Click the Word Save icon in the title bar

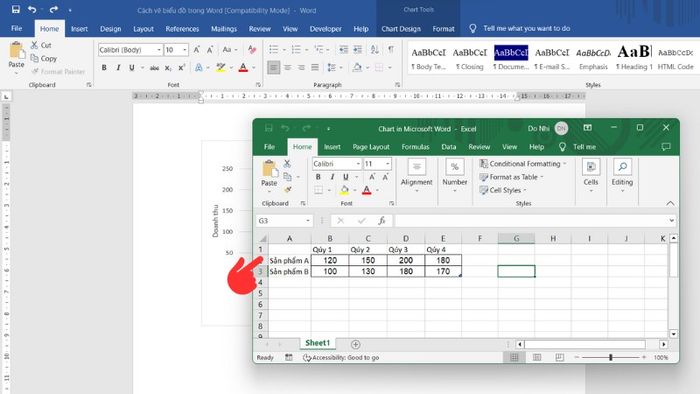coord(16,9)
